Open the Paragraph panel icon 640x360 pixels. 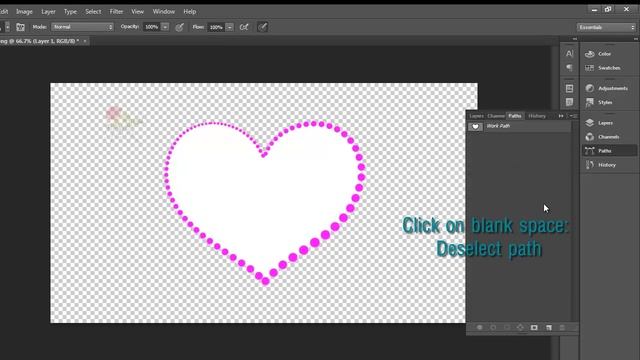pyautogui.click(x=569, y=68)
